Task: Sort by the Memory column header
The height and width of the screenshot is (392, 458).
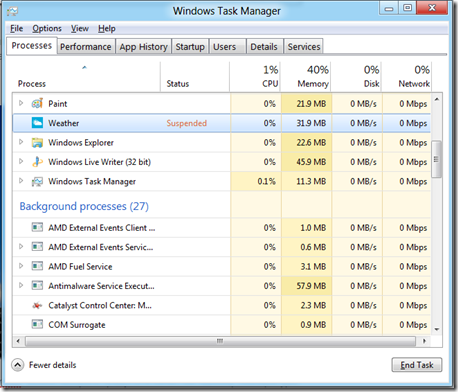Action: pos(306,77)
